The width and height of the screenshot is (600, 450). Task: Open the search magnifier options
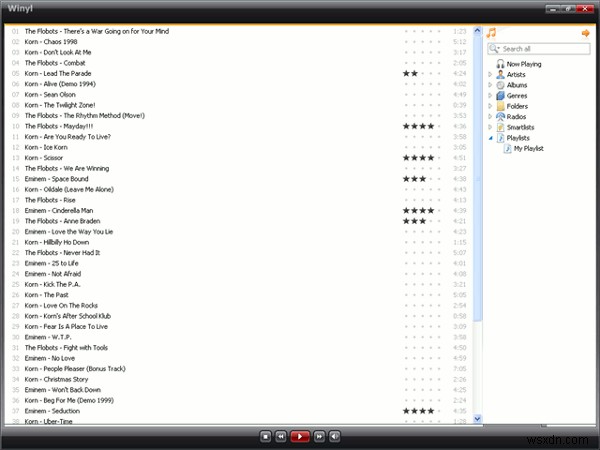point(494,49)
